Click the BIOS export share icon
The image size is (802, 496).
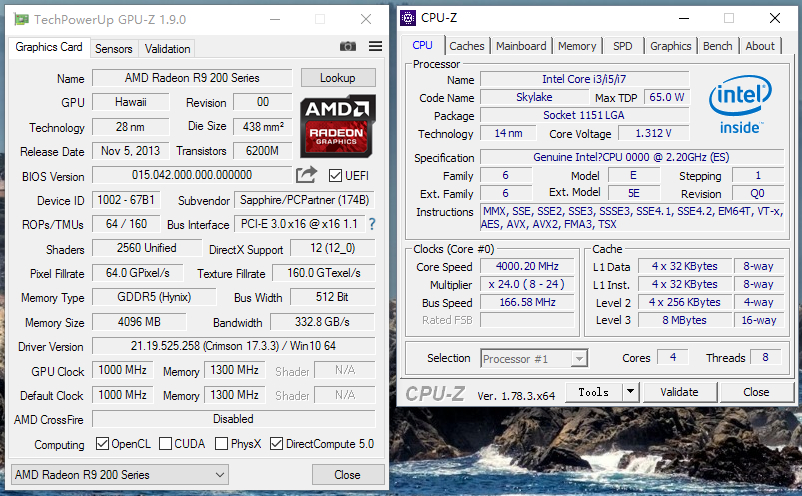point(306,175)
